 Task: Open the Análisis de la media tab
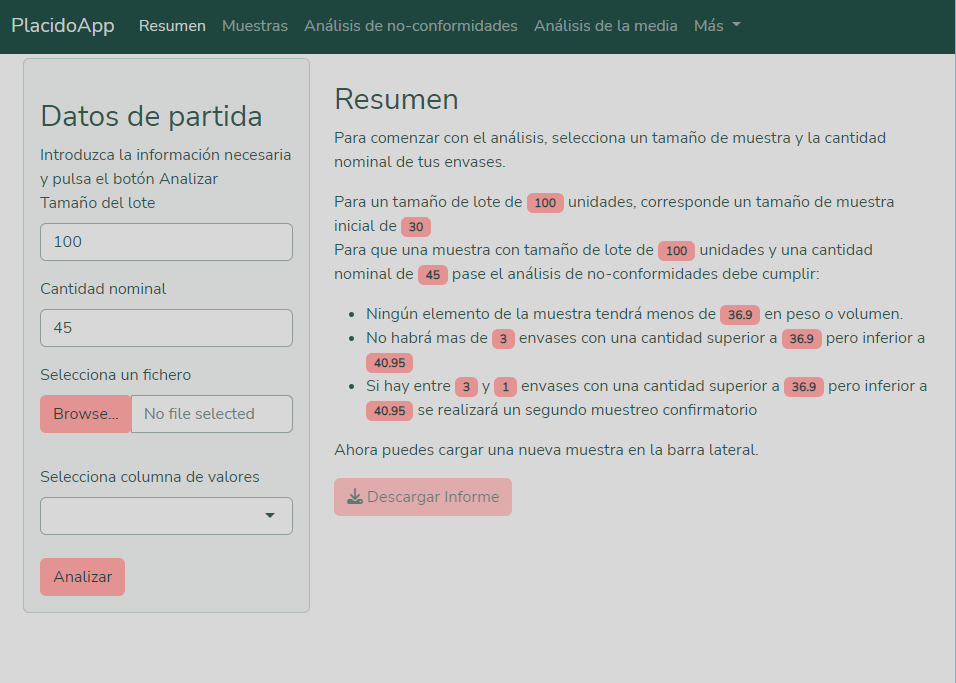point(605,26)
